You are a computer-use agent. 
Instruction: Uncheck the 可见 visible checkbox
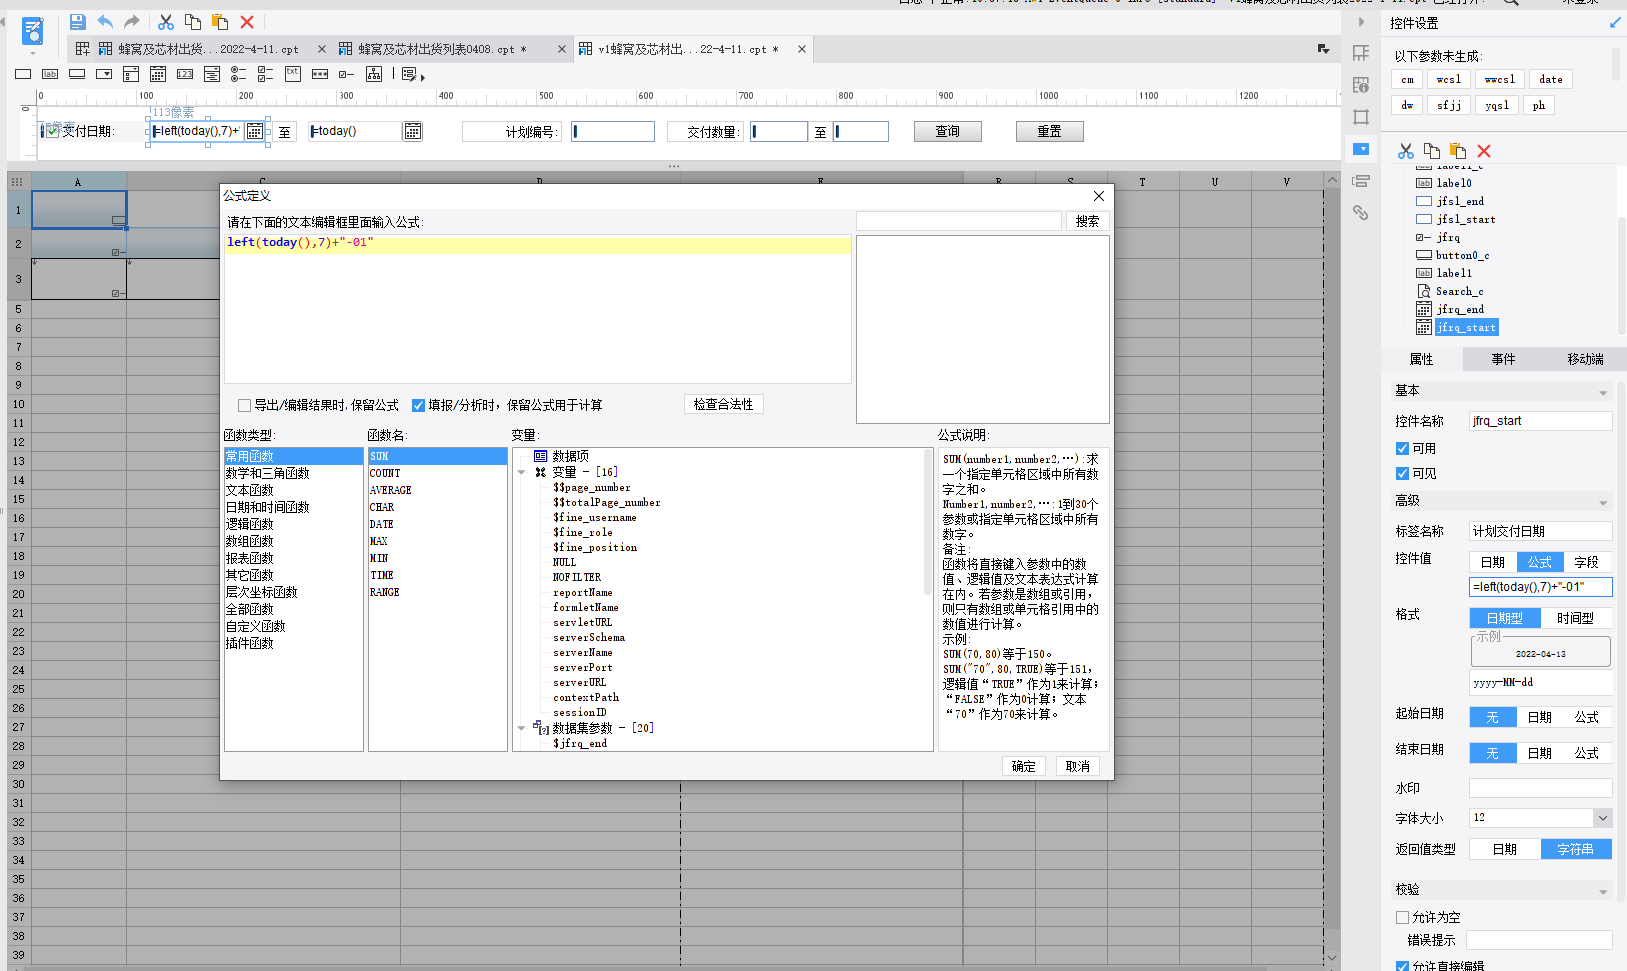(1402, 473)
